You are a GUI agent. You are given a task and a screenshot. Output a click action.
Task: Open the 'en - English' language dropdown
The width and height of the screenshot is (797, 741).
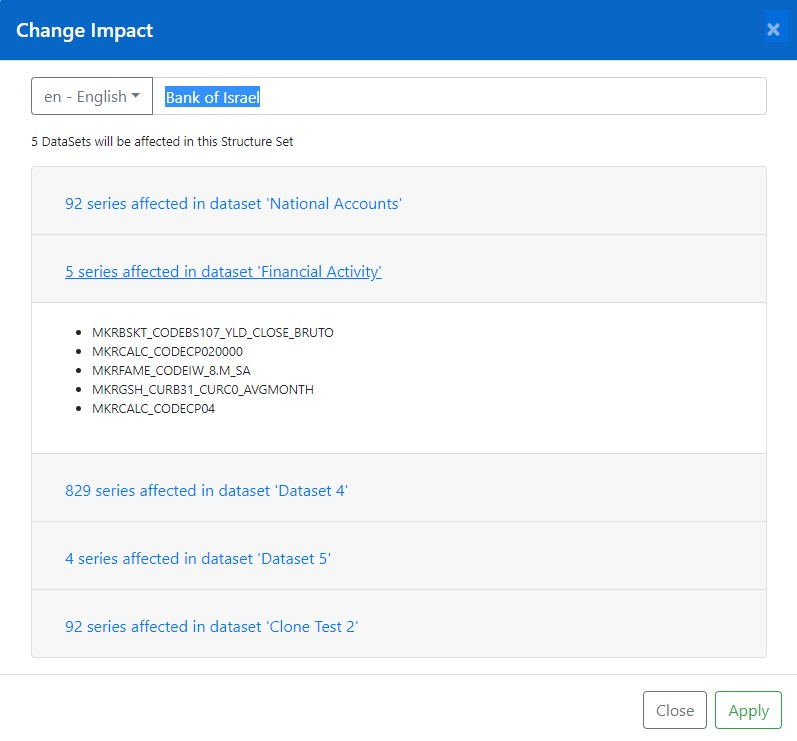[x=92, y=97]
